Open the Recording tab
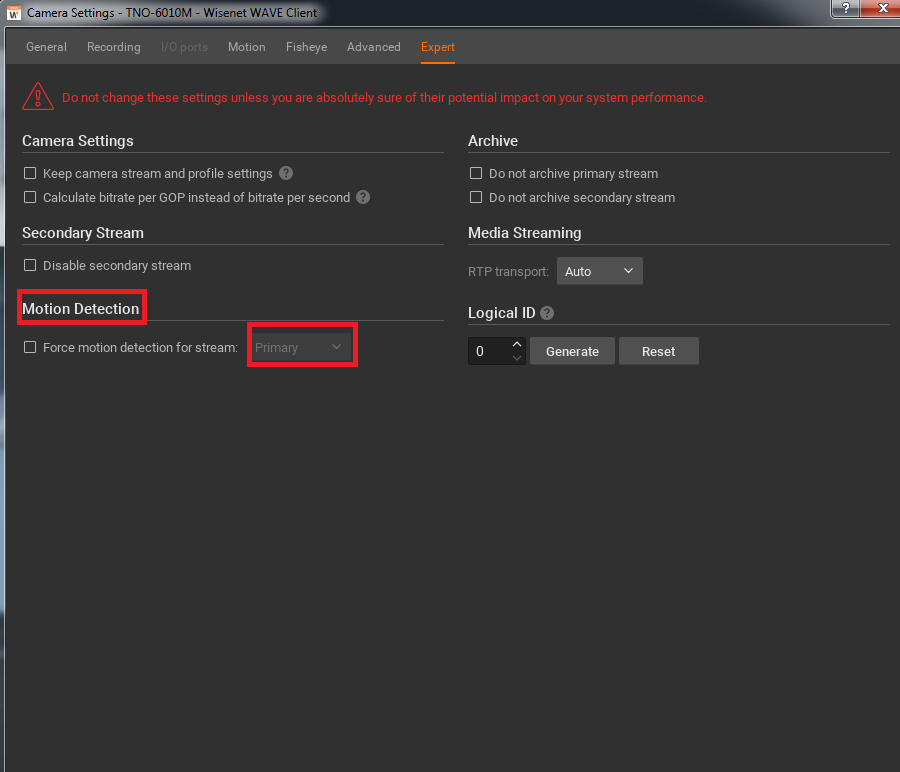This screenshot has height=772, width=900. point(114,47)
